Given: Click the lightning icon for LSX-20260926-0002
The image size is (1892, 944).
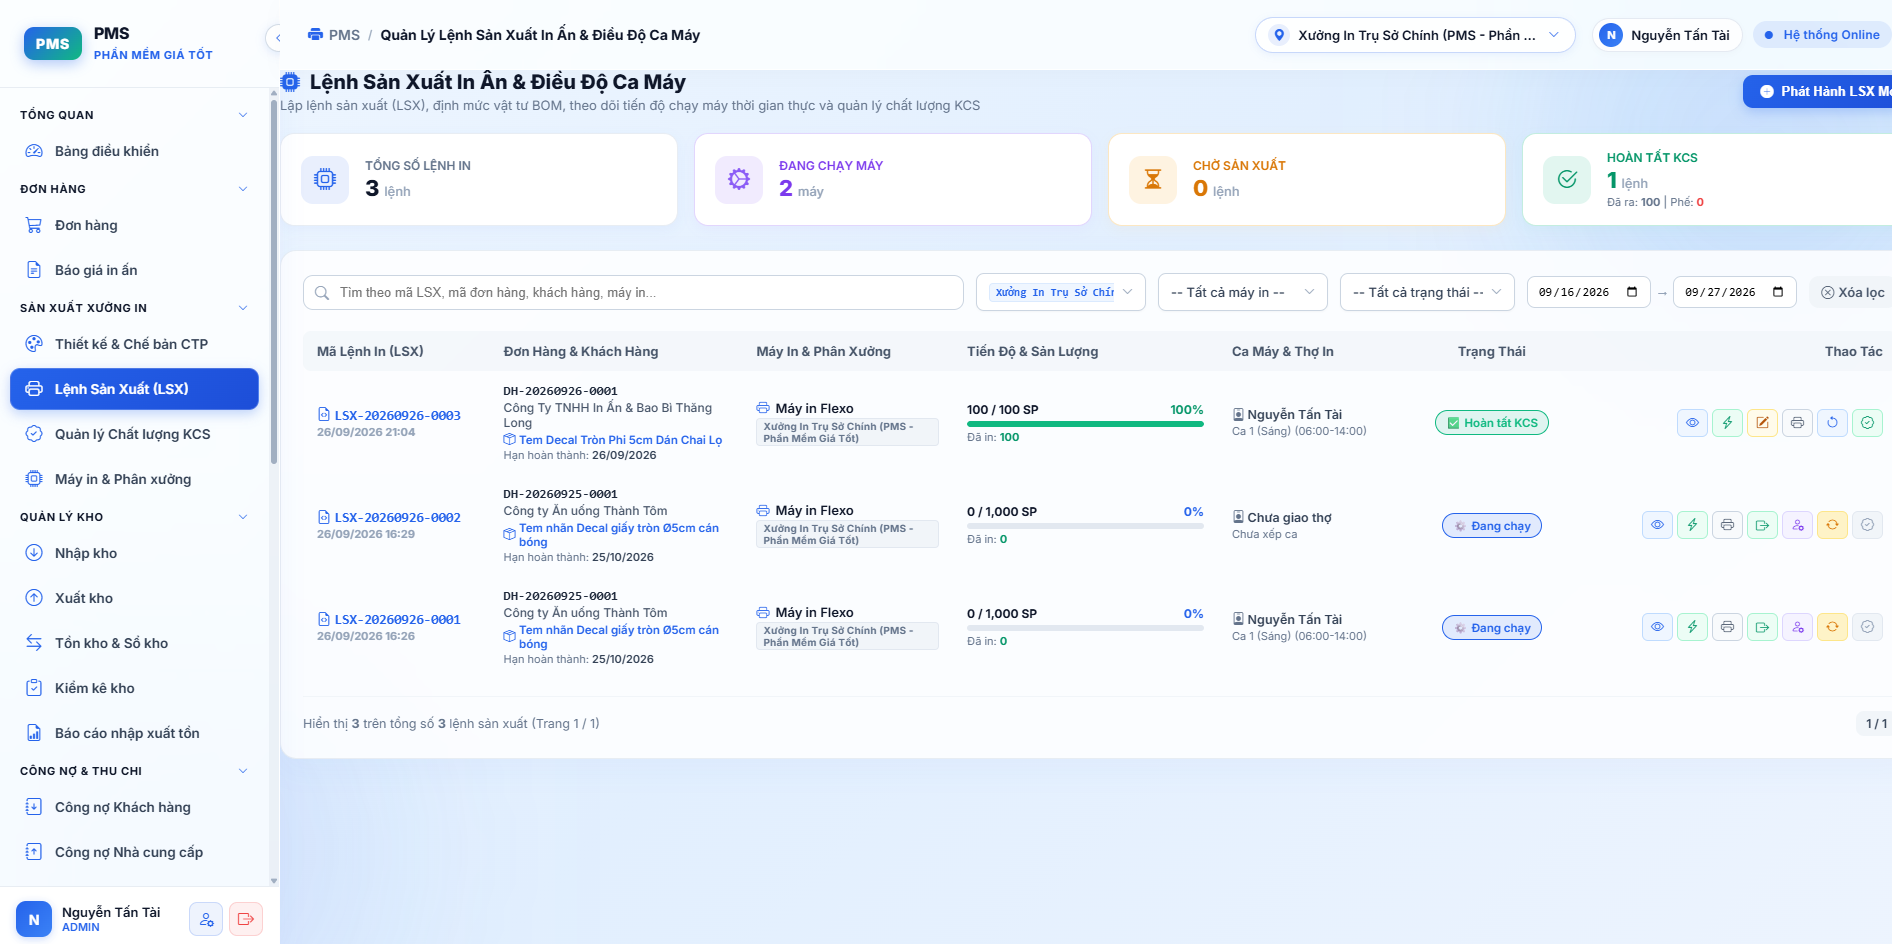Looking at the screenshot, I should (1692, 525).
